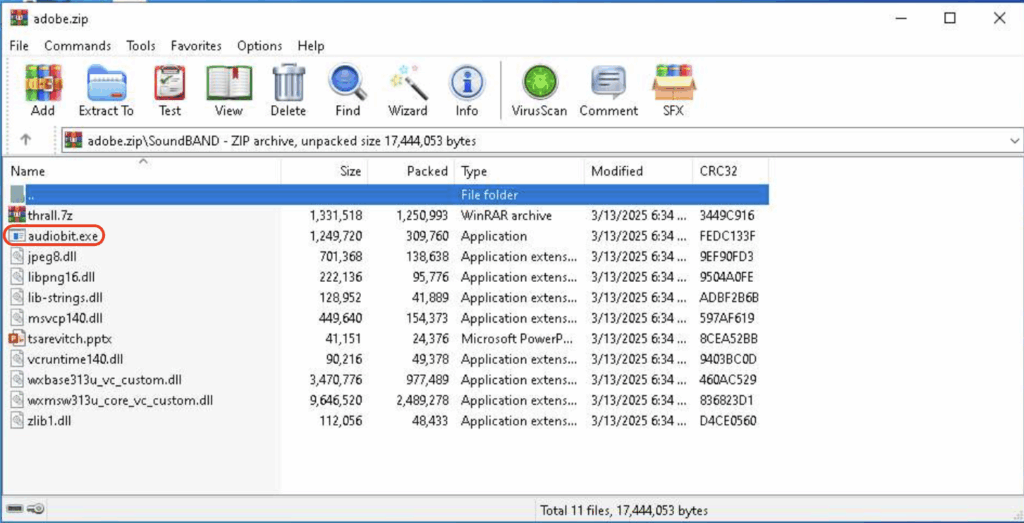Open the Tools menu

pyautogui.click(x=141, y=46)
